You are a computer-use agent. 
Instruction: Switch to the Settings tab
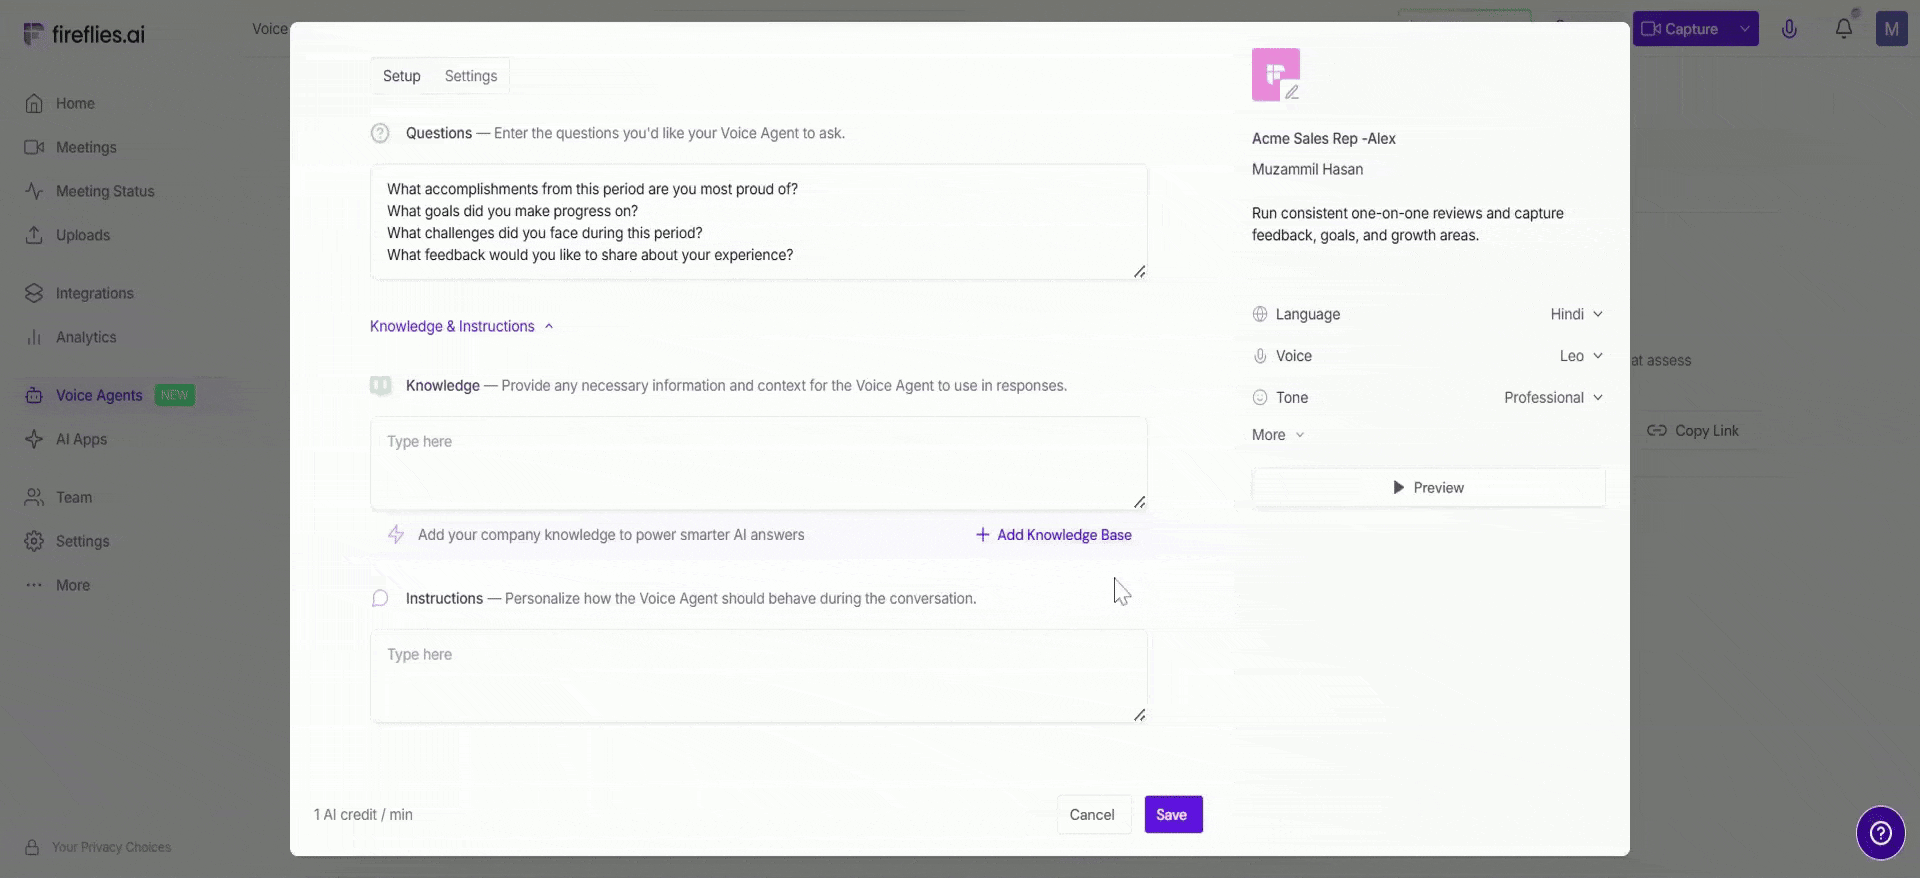pos(471,76)
